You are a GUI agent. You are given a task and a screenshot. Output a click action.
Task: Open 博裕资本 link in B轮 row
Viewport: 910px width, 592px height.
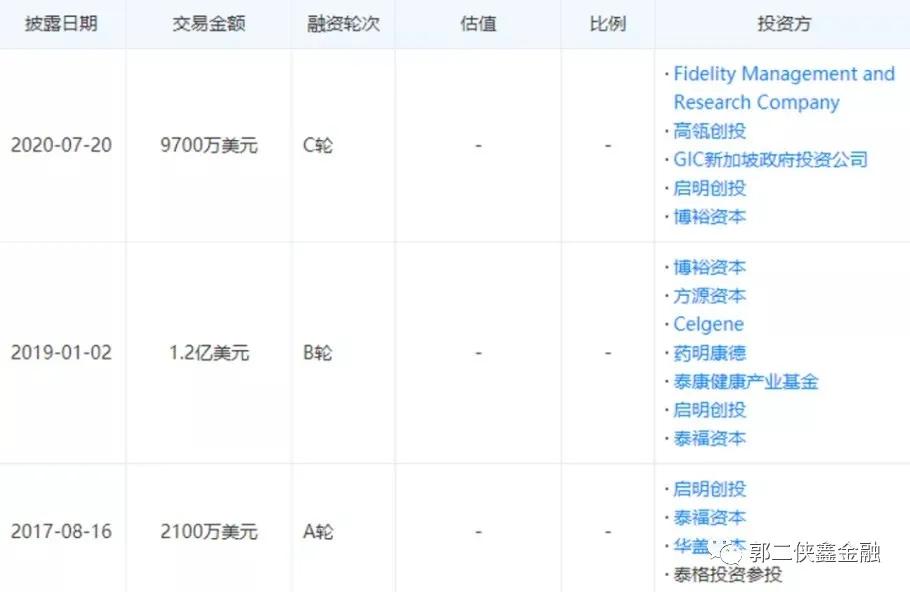coord(709,267)
